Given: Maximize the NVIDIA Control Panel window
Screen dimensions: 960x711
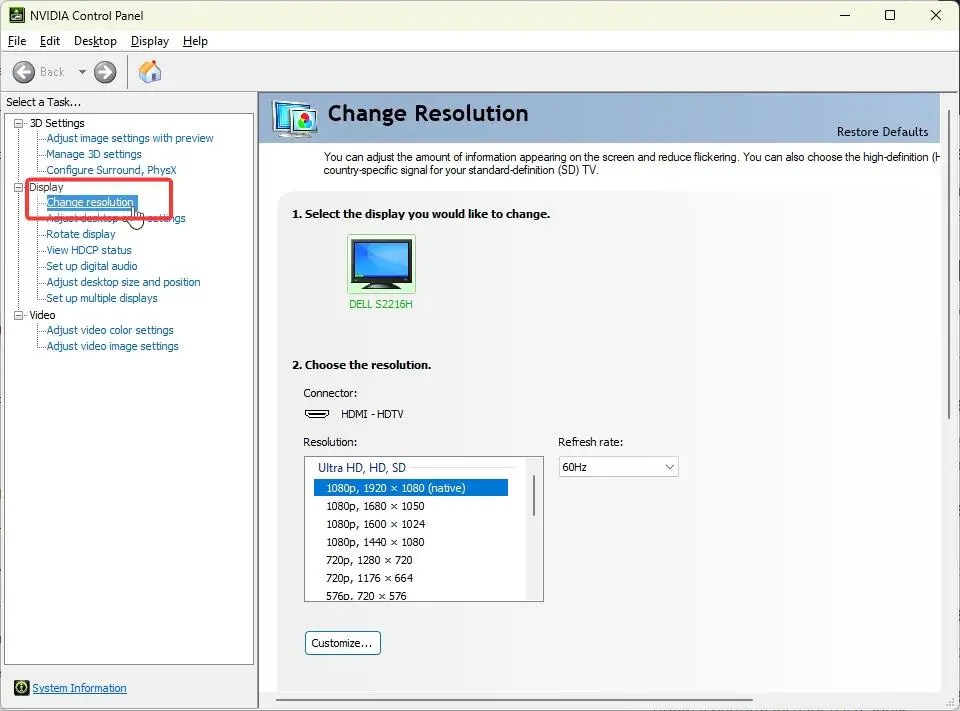Looking at the screenshot, I should click(890, 15).
